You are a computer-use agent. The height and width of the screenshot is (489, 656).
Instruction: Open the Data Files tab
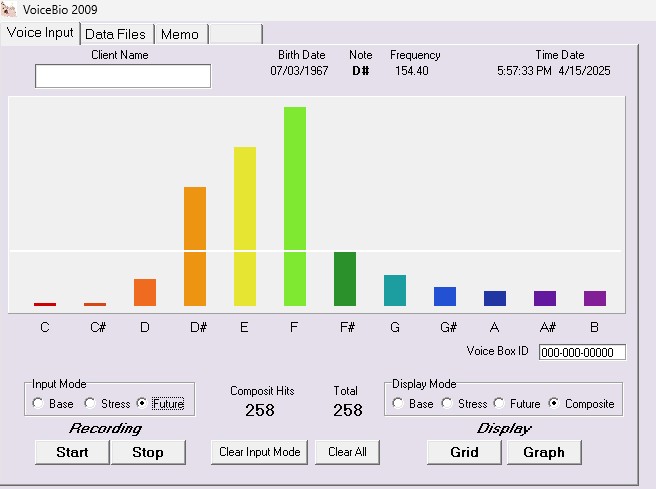click(115, 34)
